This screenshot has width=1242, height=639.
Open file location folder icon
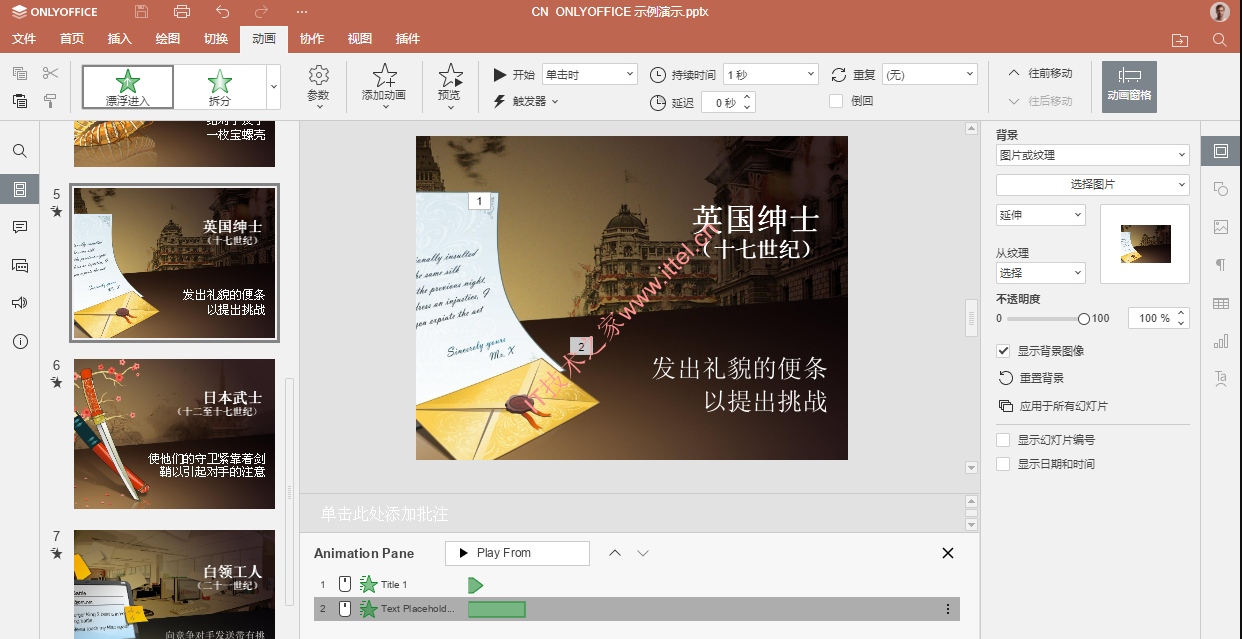(1180, 40)
